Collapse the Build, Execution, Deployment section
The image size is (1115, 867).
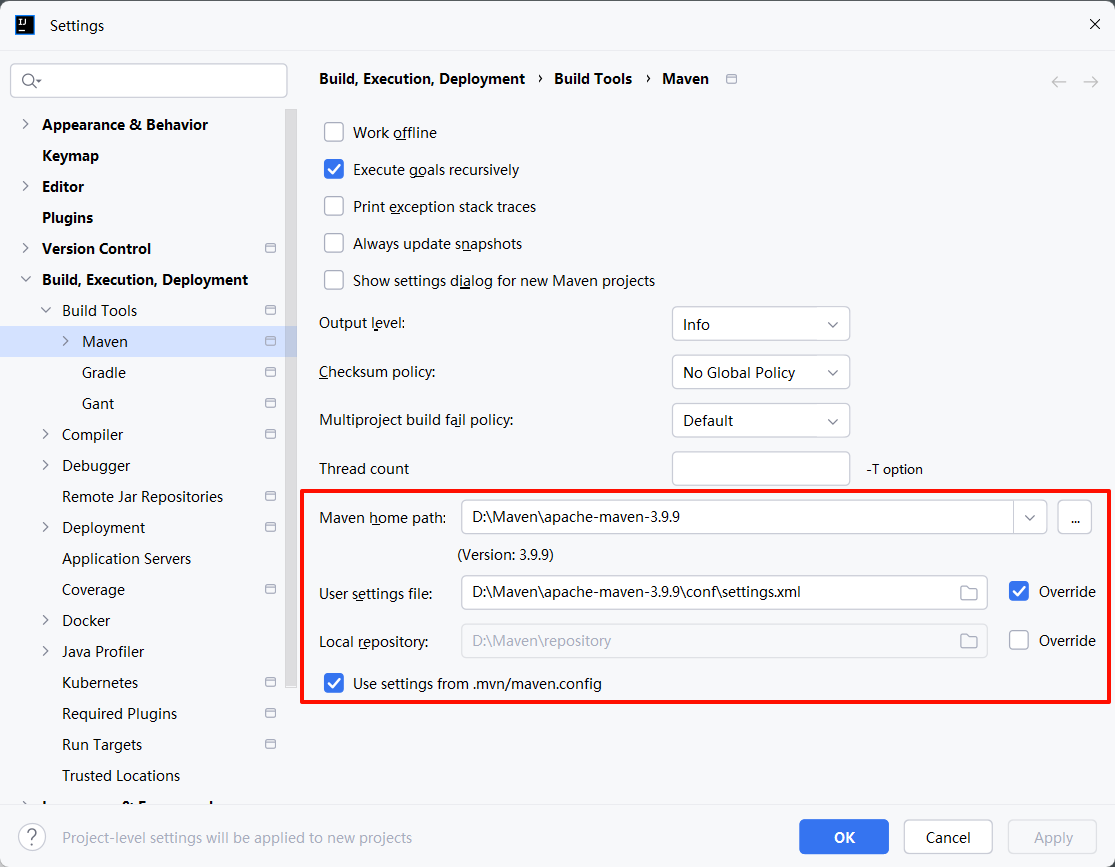tap(26, 280)
